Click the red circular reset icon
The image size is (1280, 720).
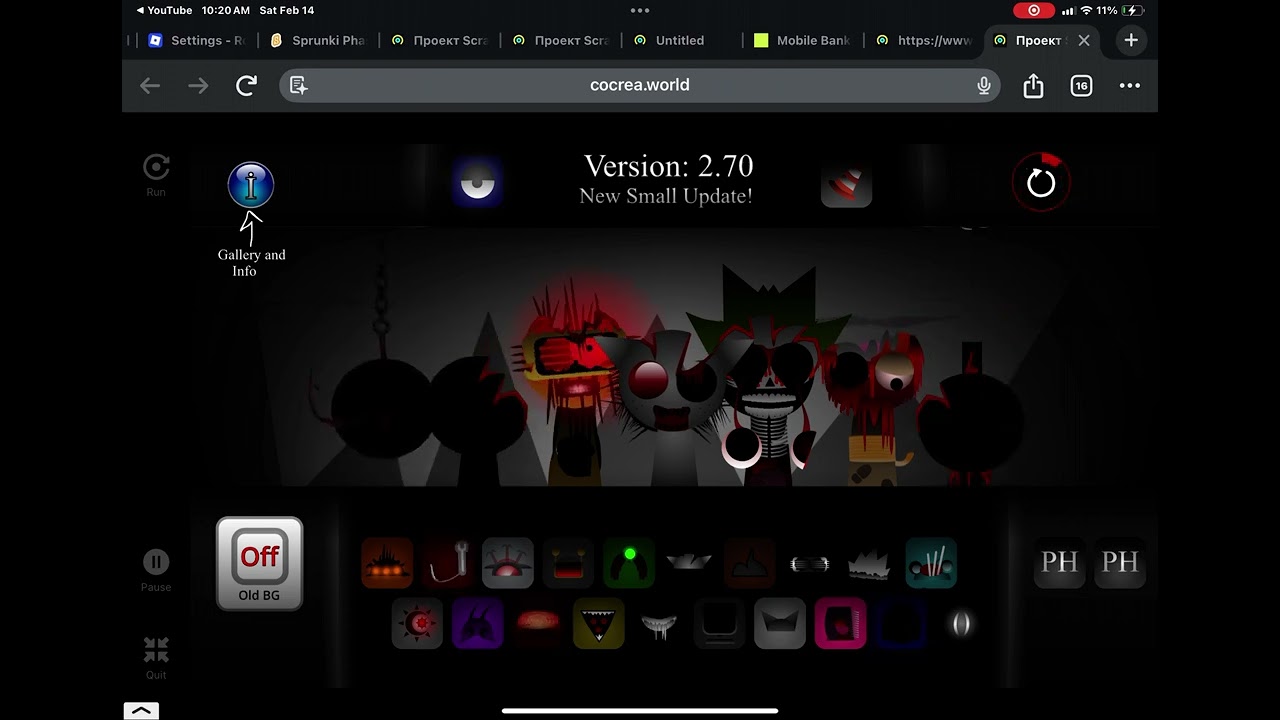pos(1041,182)
